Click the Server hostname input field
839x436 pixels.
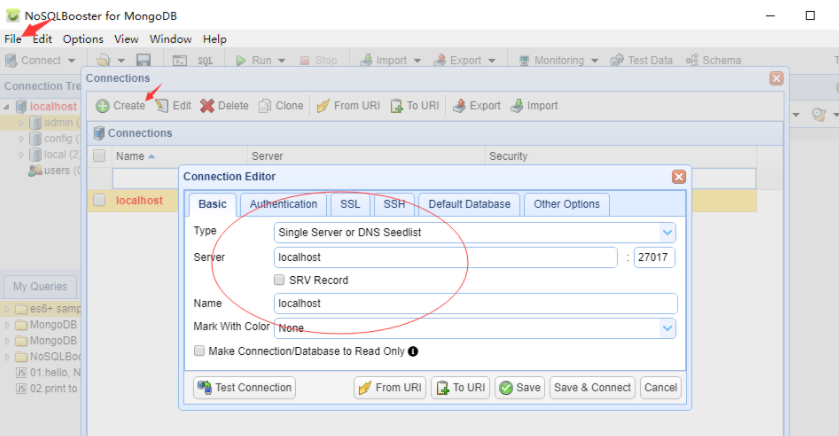(446, 257)
